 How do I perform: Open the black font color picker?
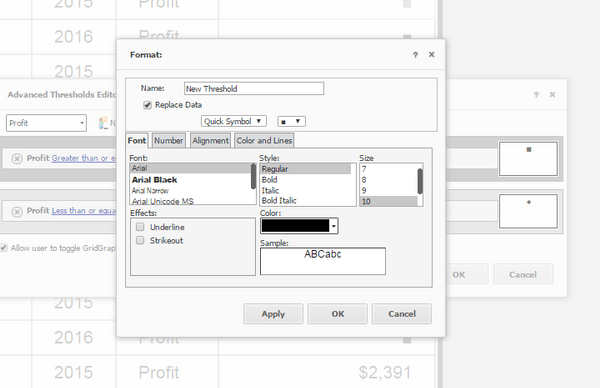(x=299, y=226)
